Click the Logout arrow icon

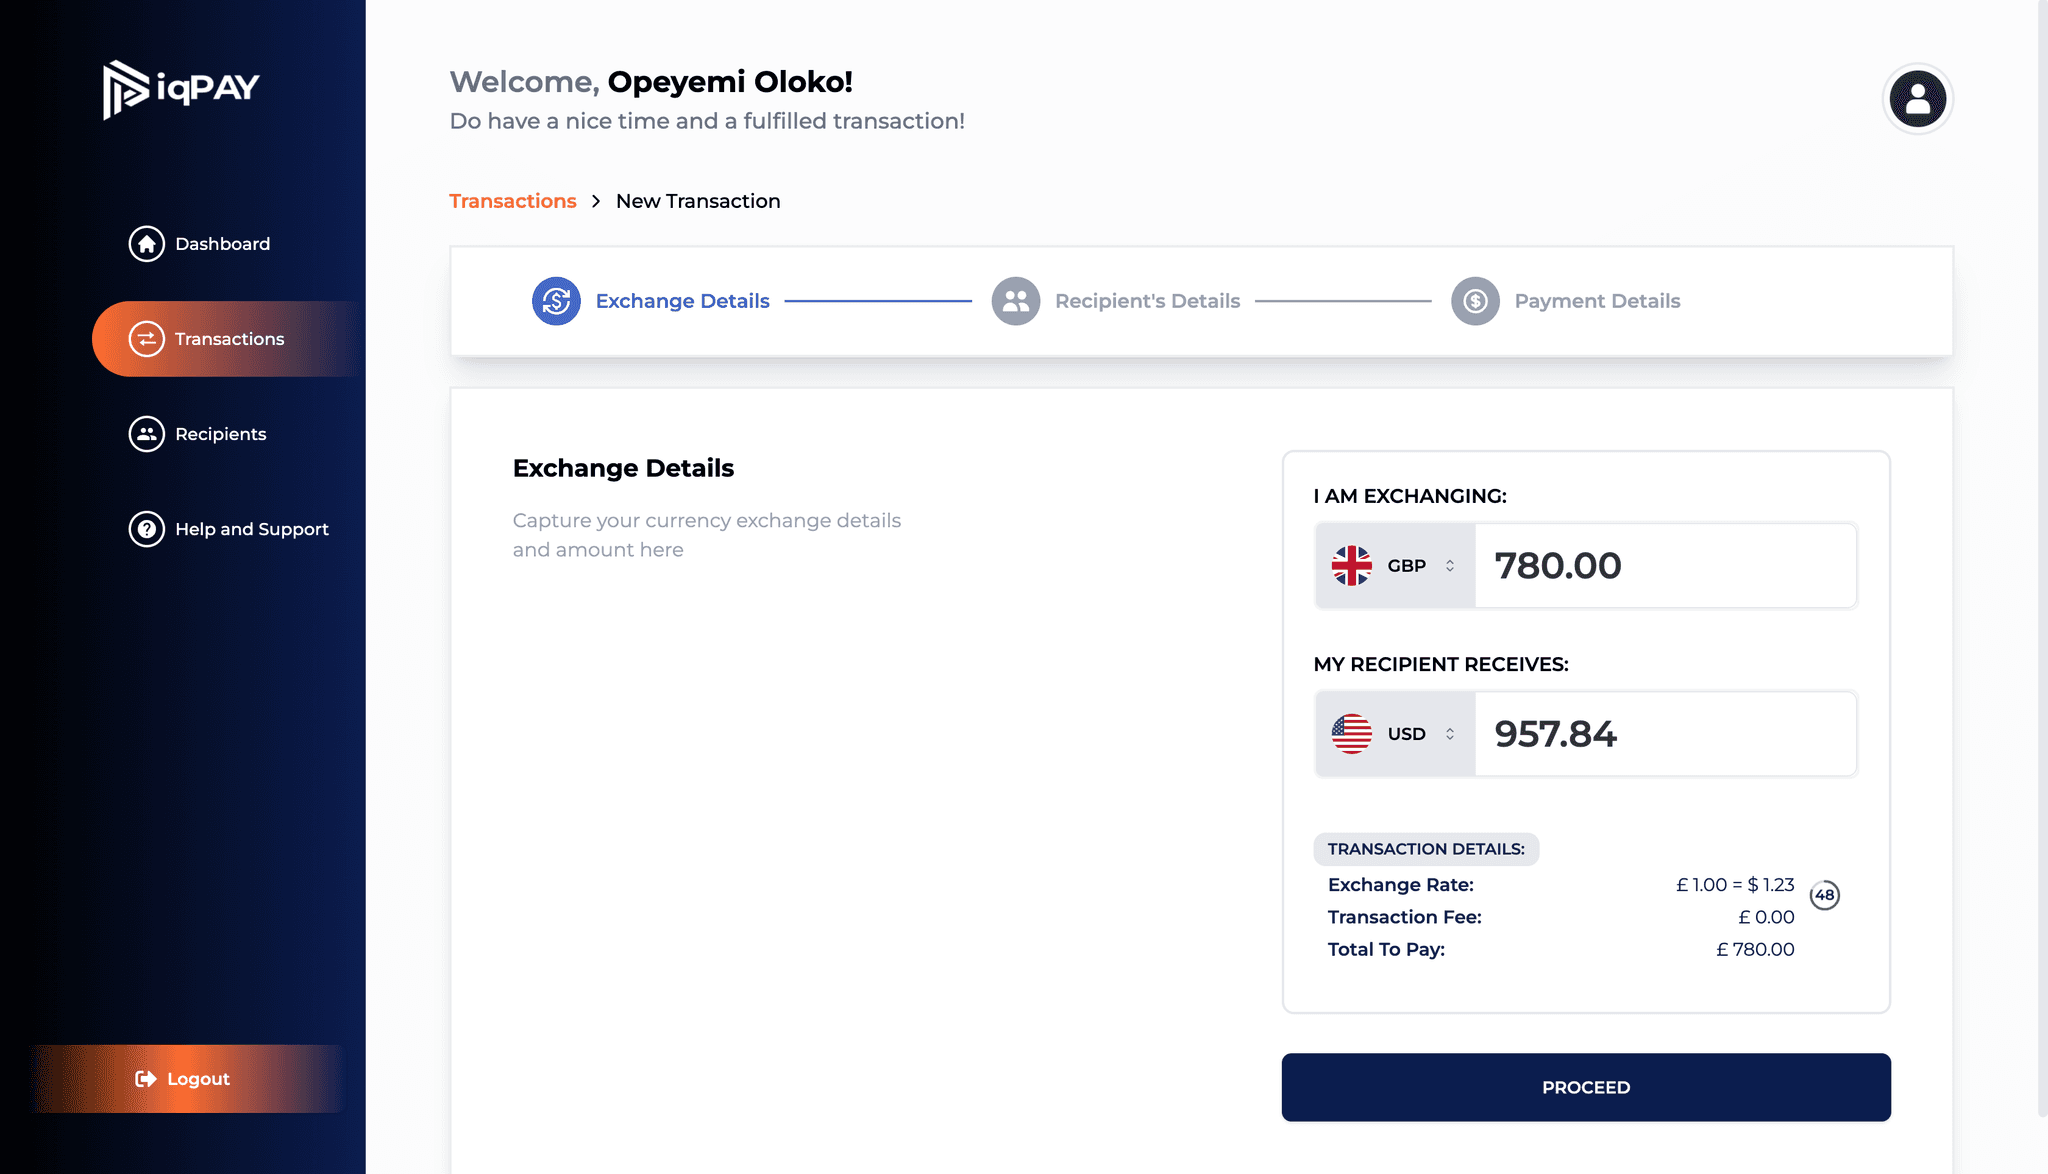146,1079
